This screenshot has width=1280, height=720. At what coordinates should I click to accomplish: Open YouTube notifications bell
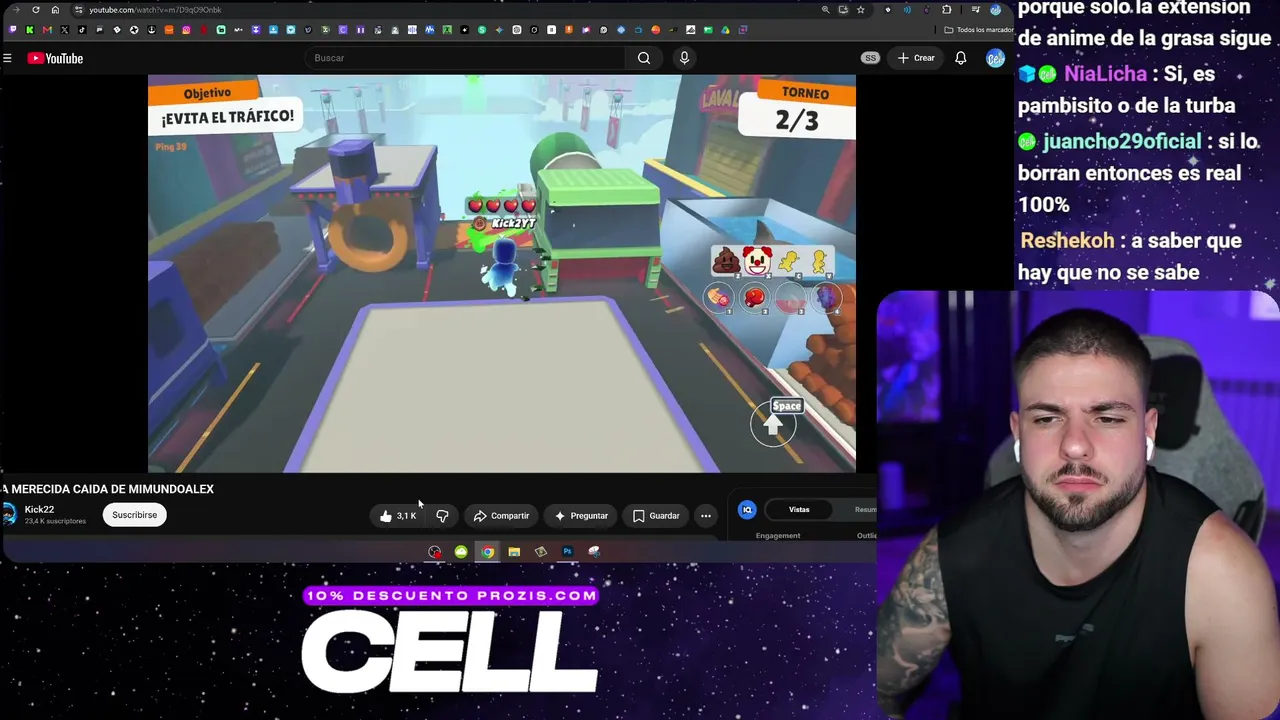pos(960,58)
